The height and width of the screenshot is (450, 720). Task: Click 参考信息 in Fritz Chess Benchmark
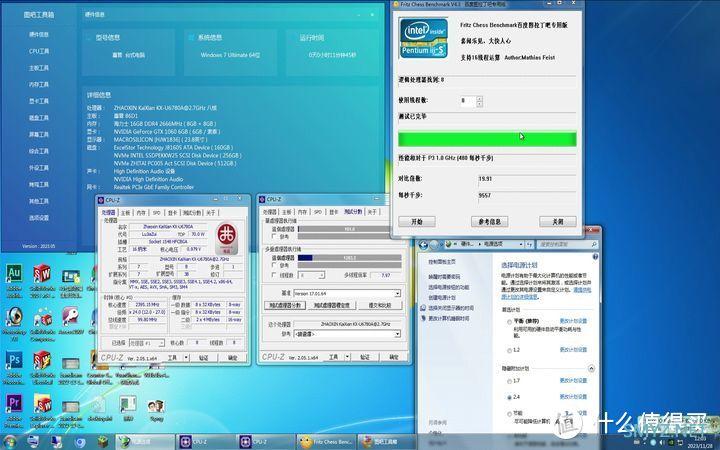coord(489,222)
